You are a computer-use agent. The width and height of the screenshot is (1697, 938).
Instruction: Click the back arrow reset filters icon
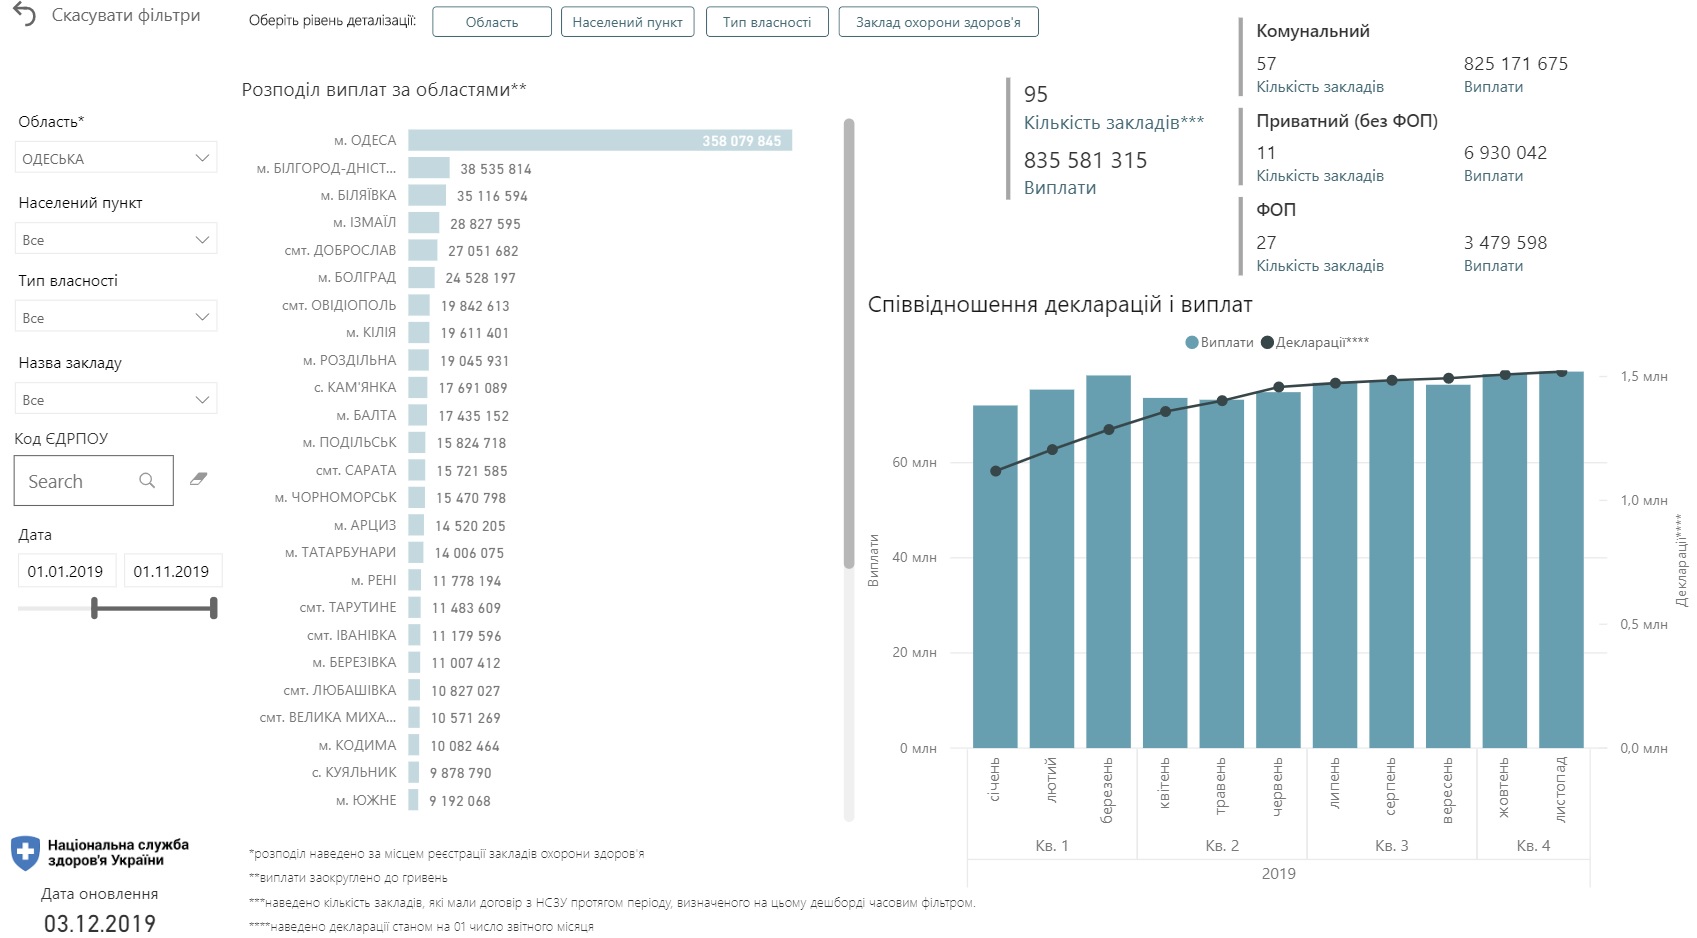24,15
